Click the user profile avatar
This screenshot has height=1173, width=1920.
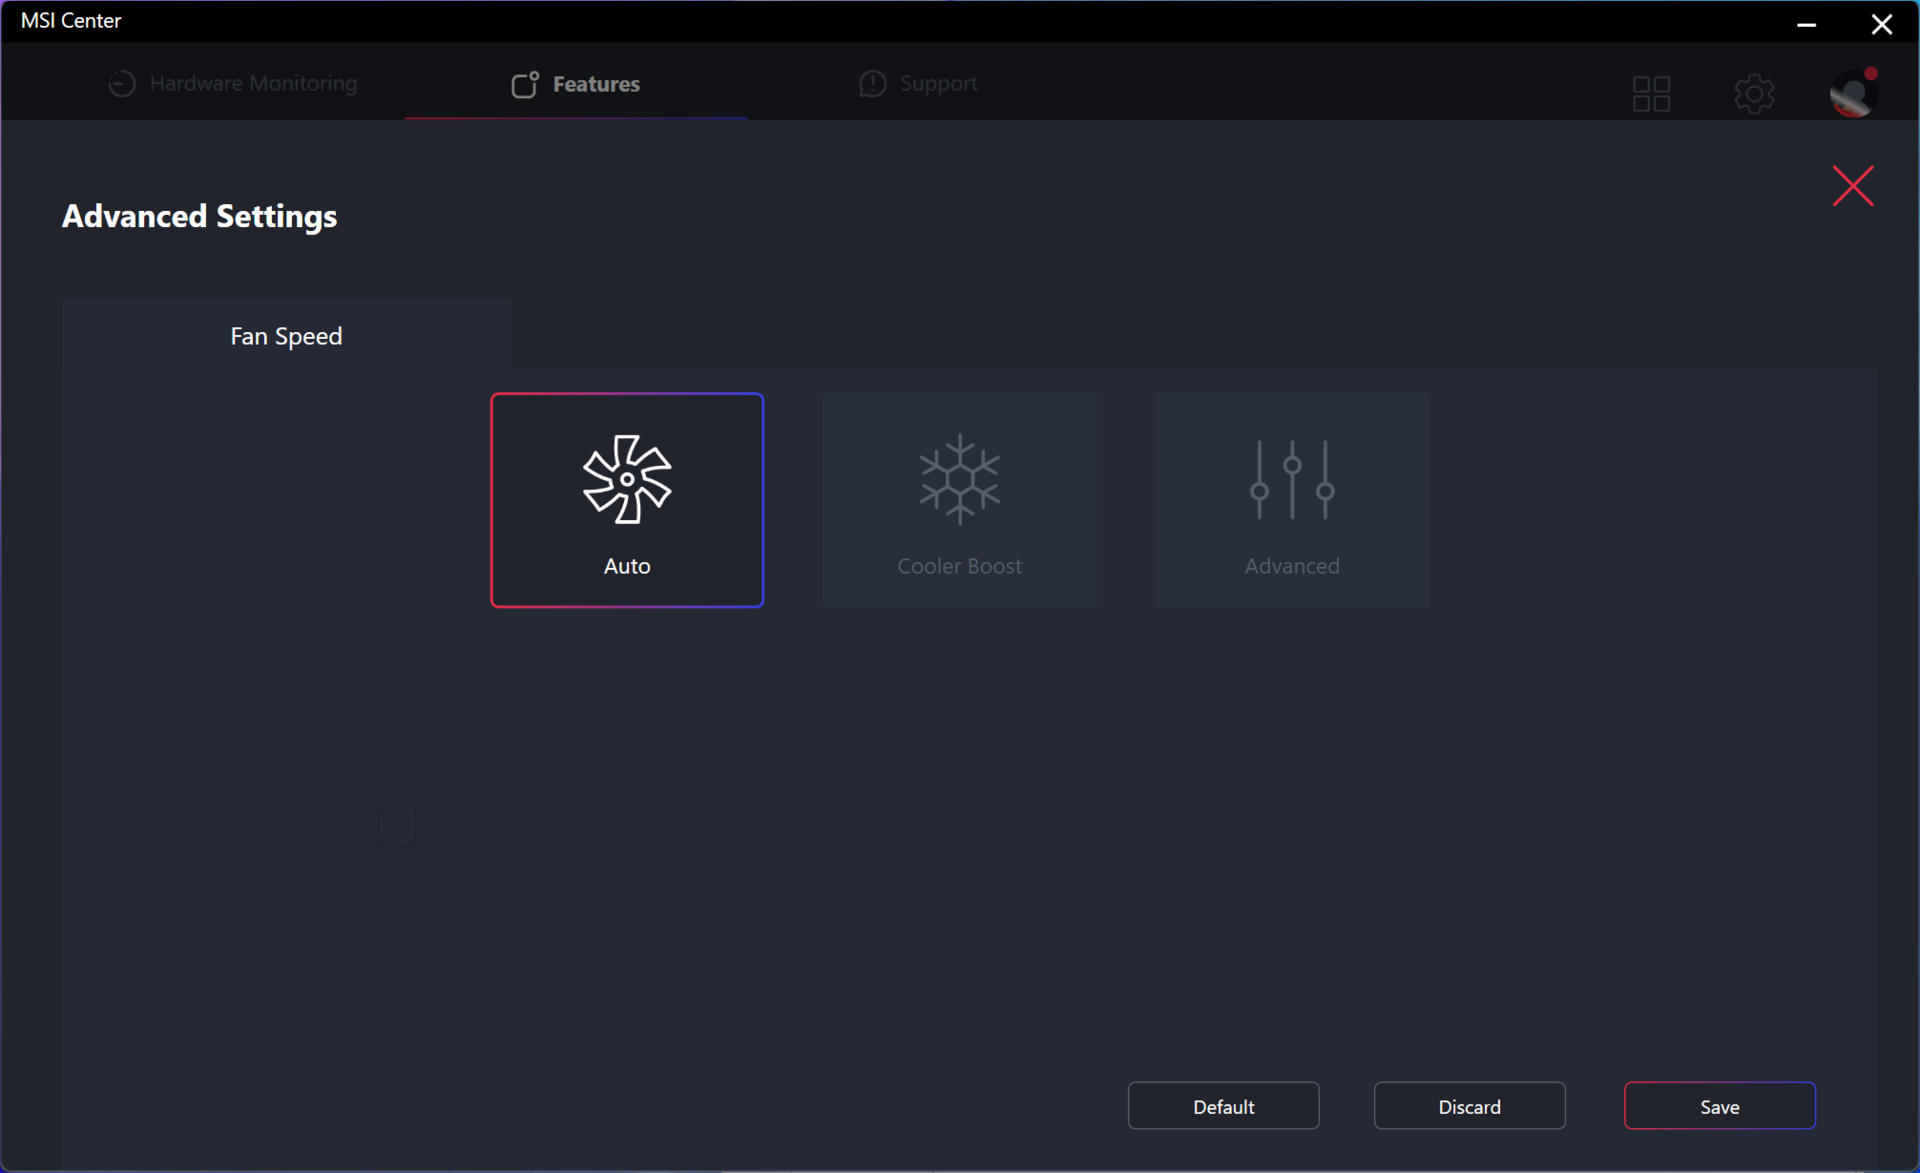click(1851, 94)
